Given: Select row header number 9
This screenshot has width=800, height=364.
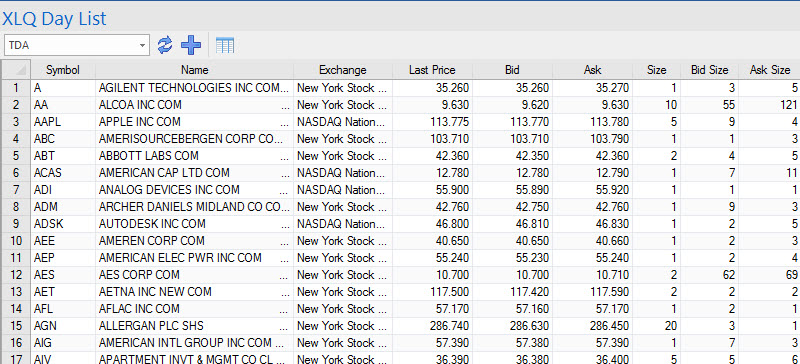Looking at the screenshot, I should (16, 224).
